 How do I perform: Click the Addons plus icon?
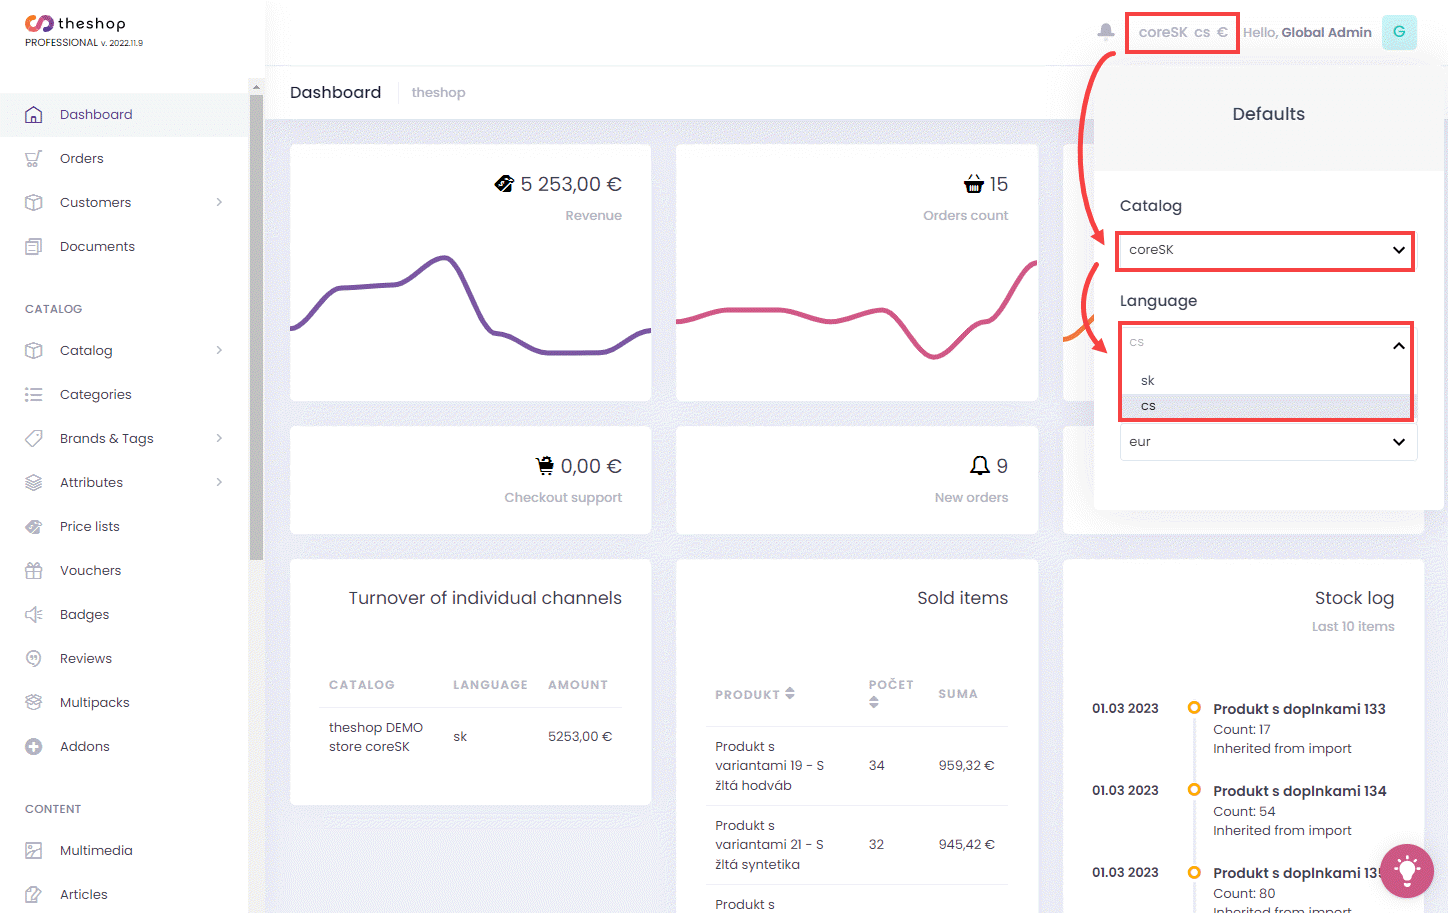(x=34, y=746)
